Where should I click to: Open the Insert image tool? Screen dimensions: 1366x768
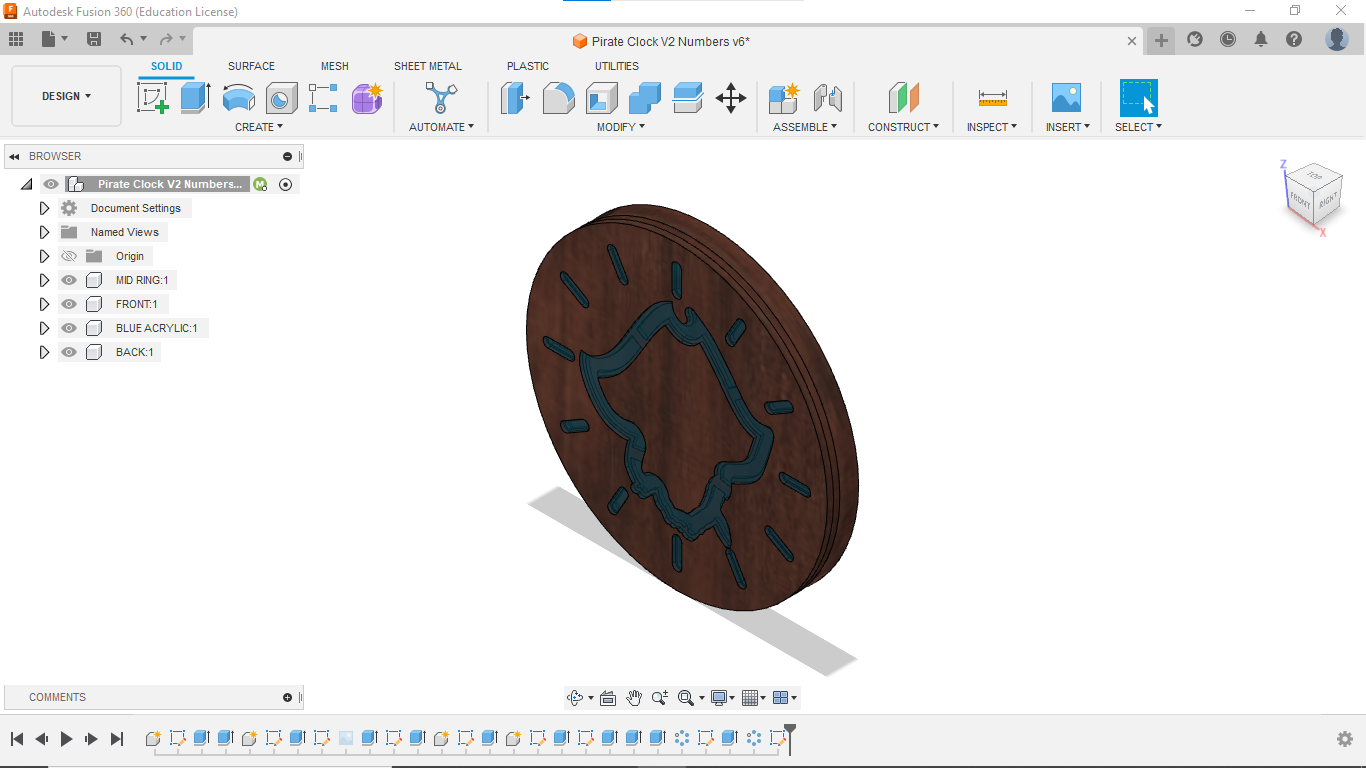(1066, 98)
